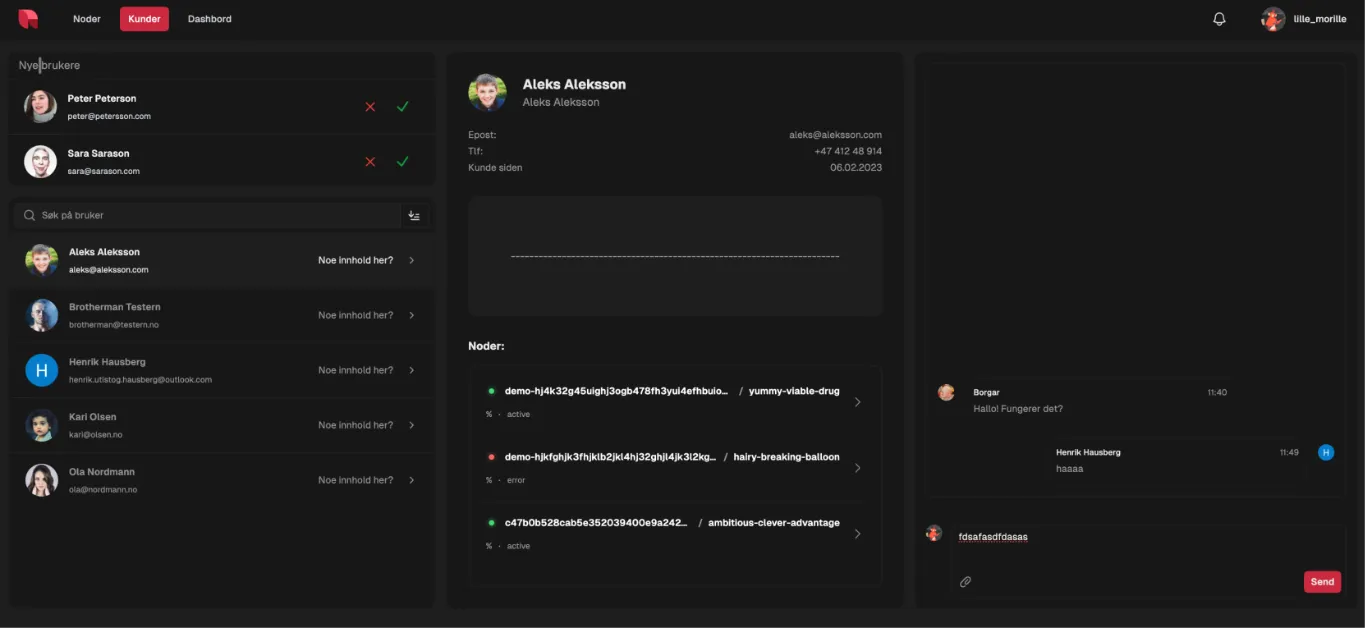Screen dimensions: 1365x628
Task: Click 'Noe innhold her?' on Aleks Aleksson row
Action: pyautogui.click(x=356, y=260)
